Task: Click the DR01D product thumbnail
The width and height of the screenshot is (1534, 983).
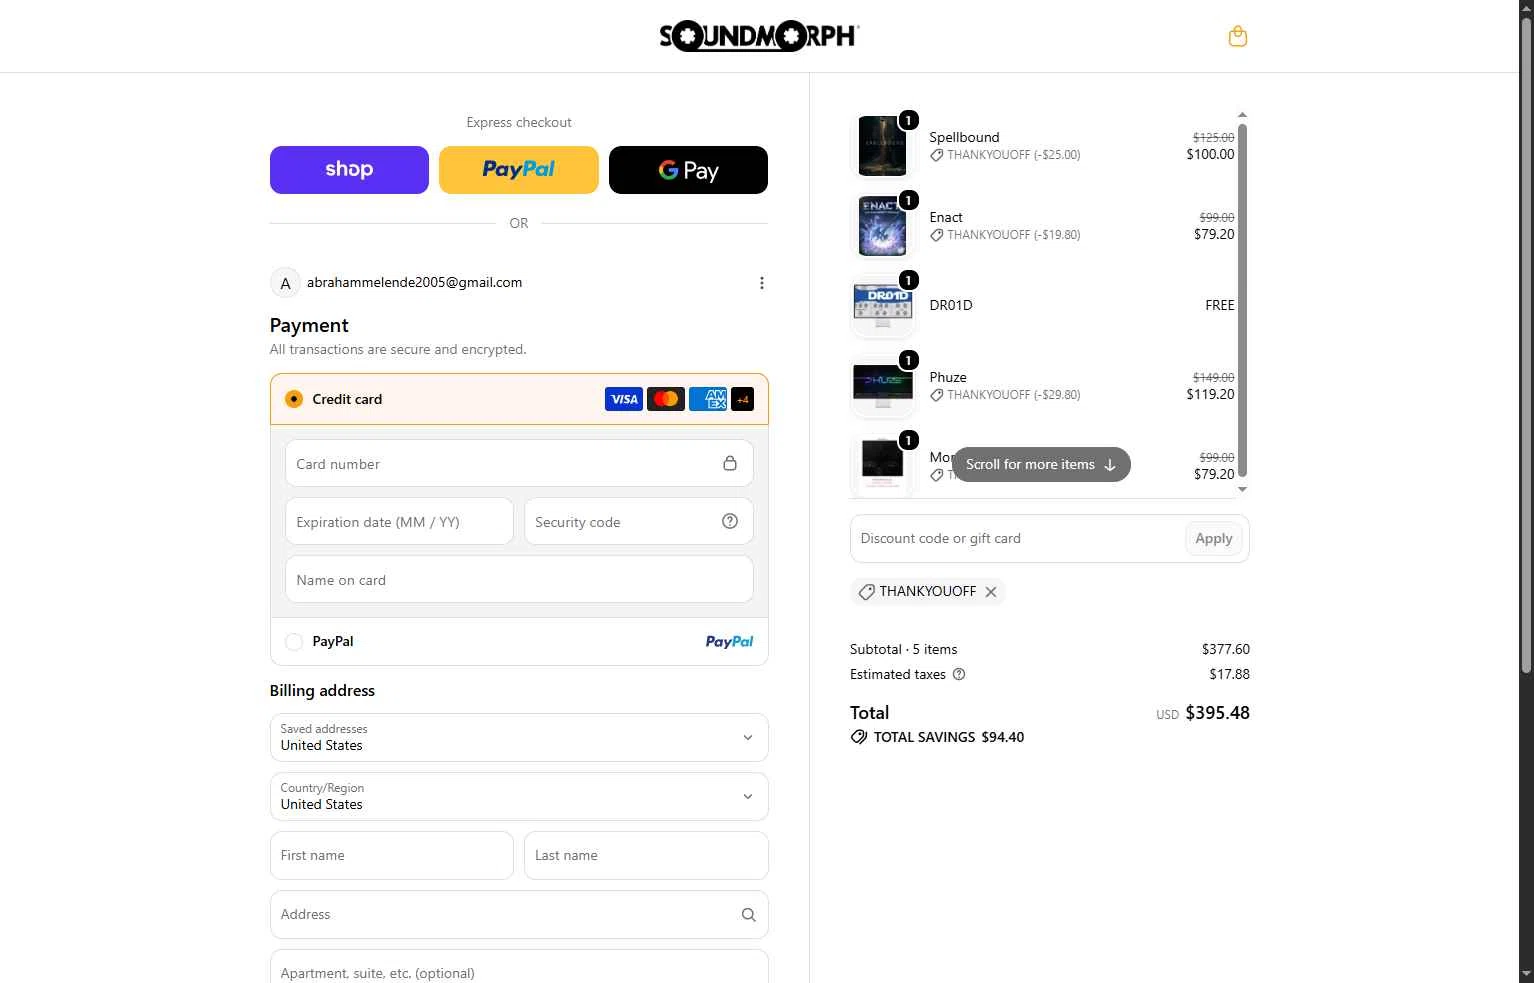Action: tap(882, 305)
